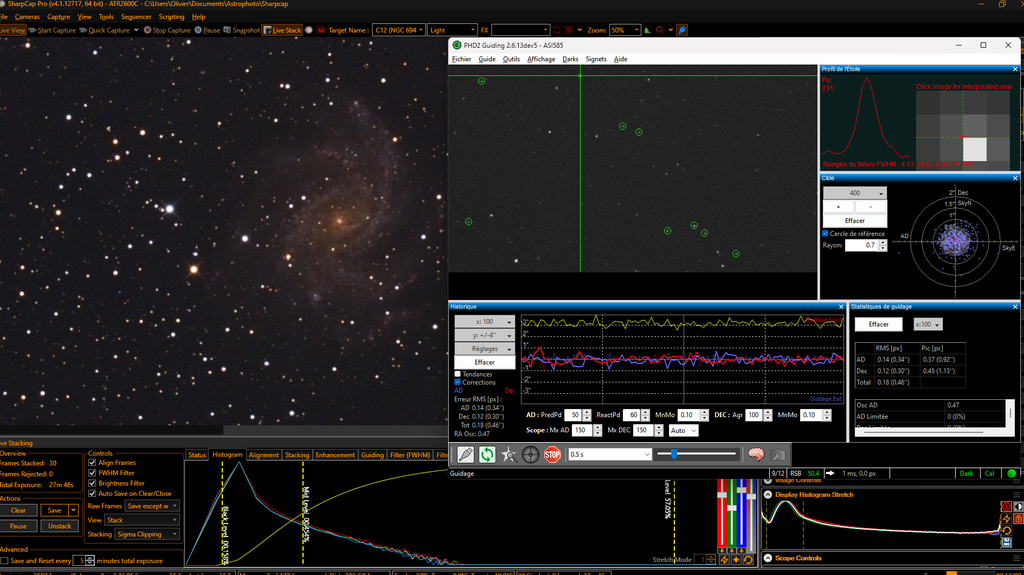Screen dimensions: 1024x575
Task: Click round grey icon after Live Stack
Action: (309, 30)
